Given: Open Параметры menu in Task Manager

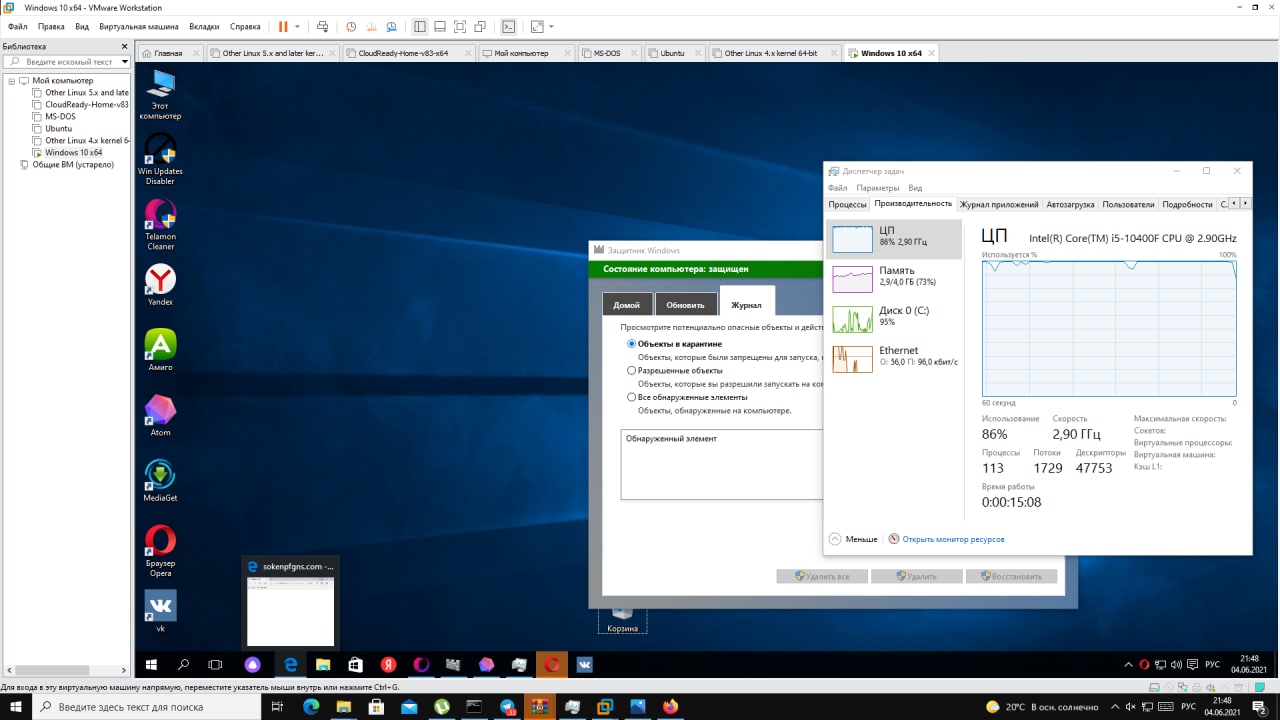Looking at the screenshot, I should click(x=878, y=188).
